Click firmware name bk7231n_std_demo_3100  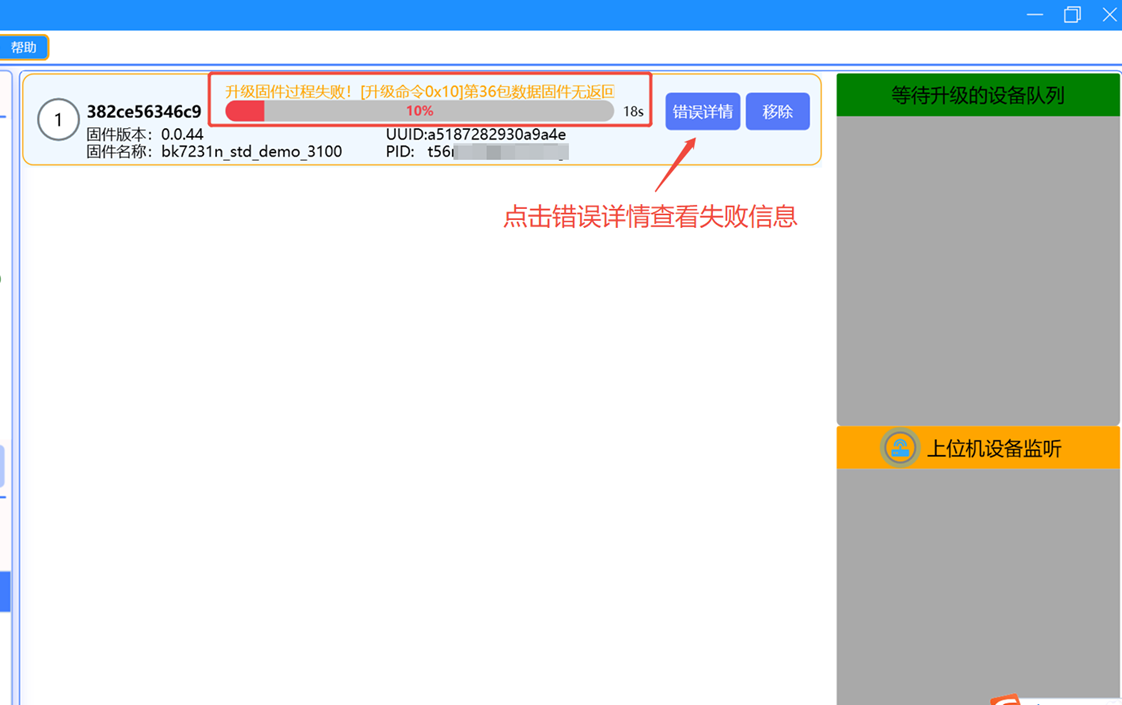coord(251,152)
